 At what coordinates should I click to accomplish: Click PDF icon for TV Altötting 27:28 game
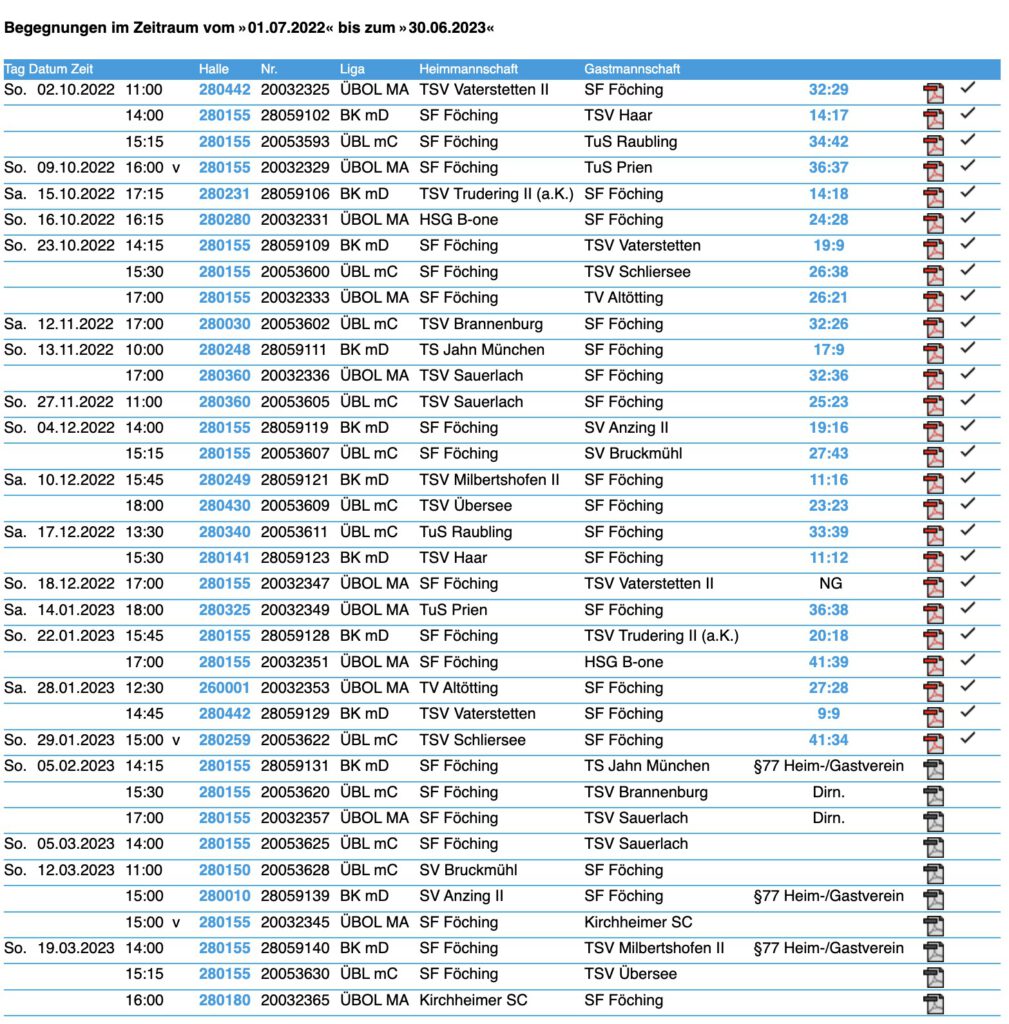tap(933, 689)
